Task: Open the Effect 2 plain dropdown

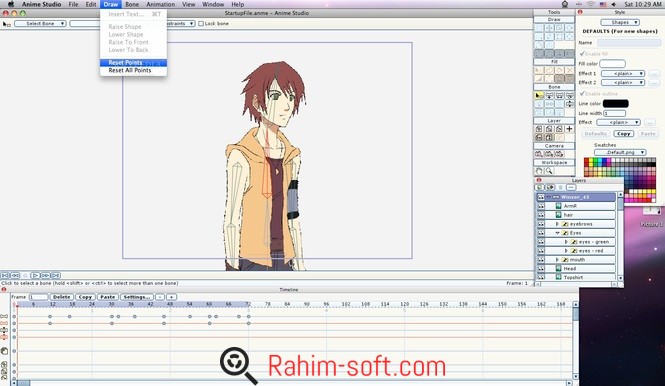Action: 623,82
